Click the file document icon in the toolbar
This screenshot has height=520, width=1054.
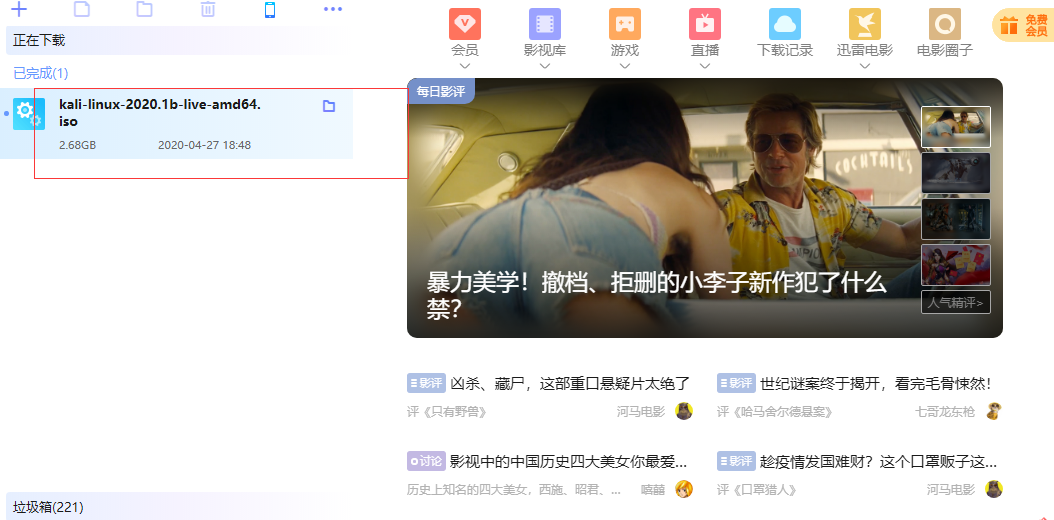pyautogui.click(x=81, y=9)
